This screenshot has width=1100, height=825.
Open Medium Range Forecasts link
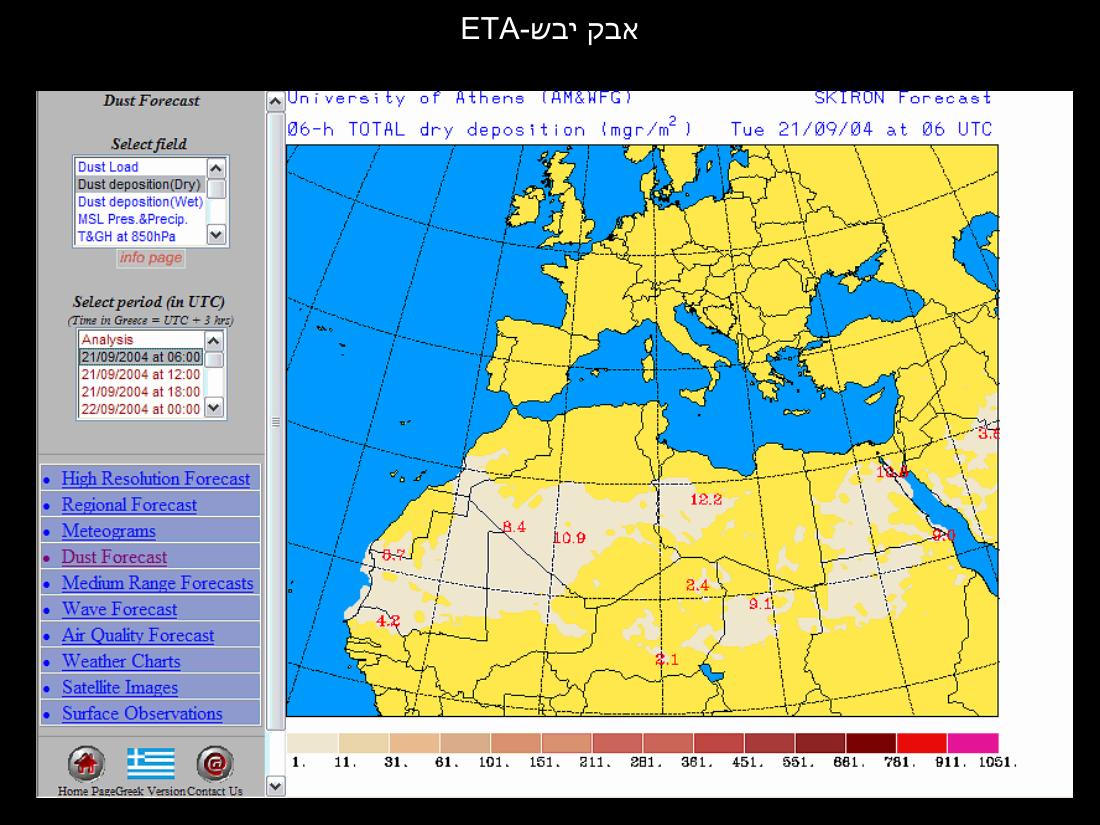pyautogui.click(x=158, y=583)
